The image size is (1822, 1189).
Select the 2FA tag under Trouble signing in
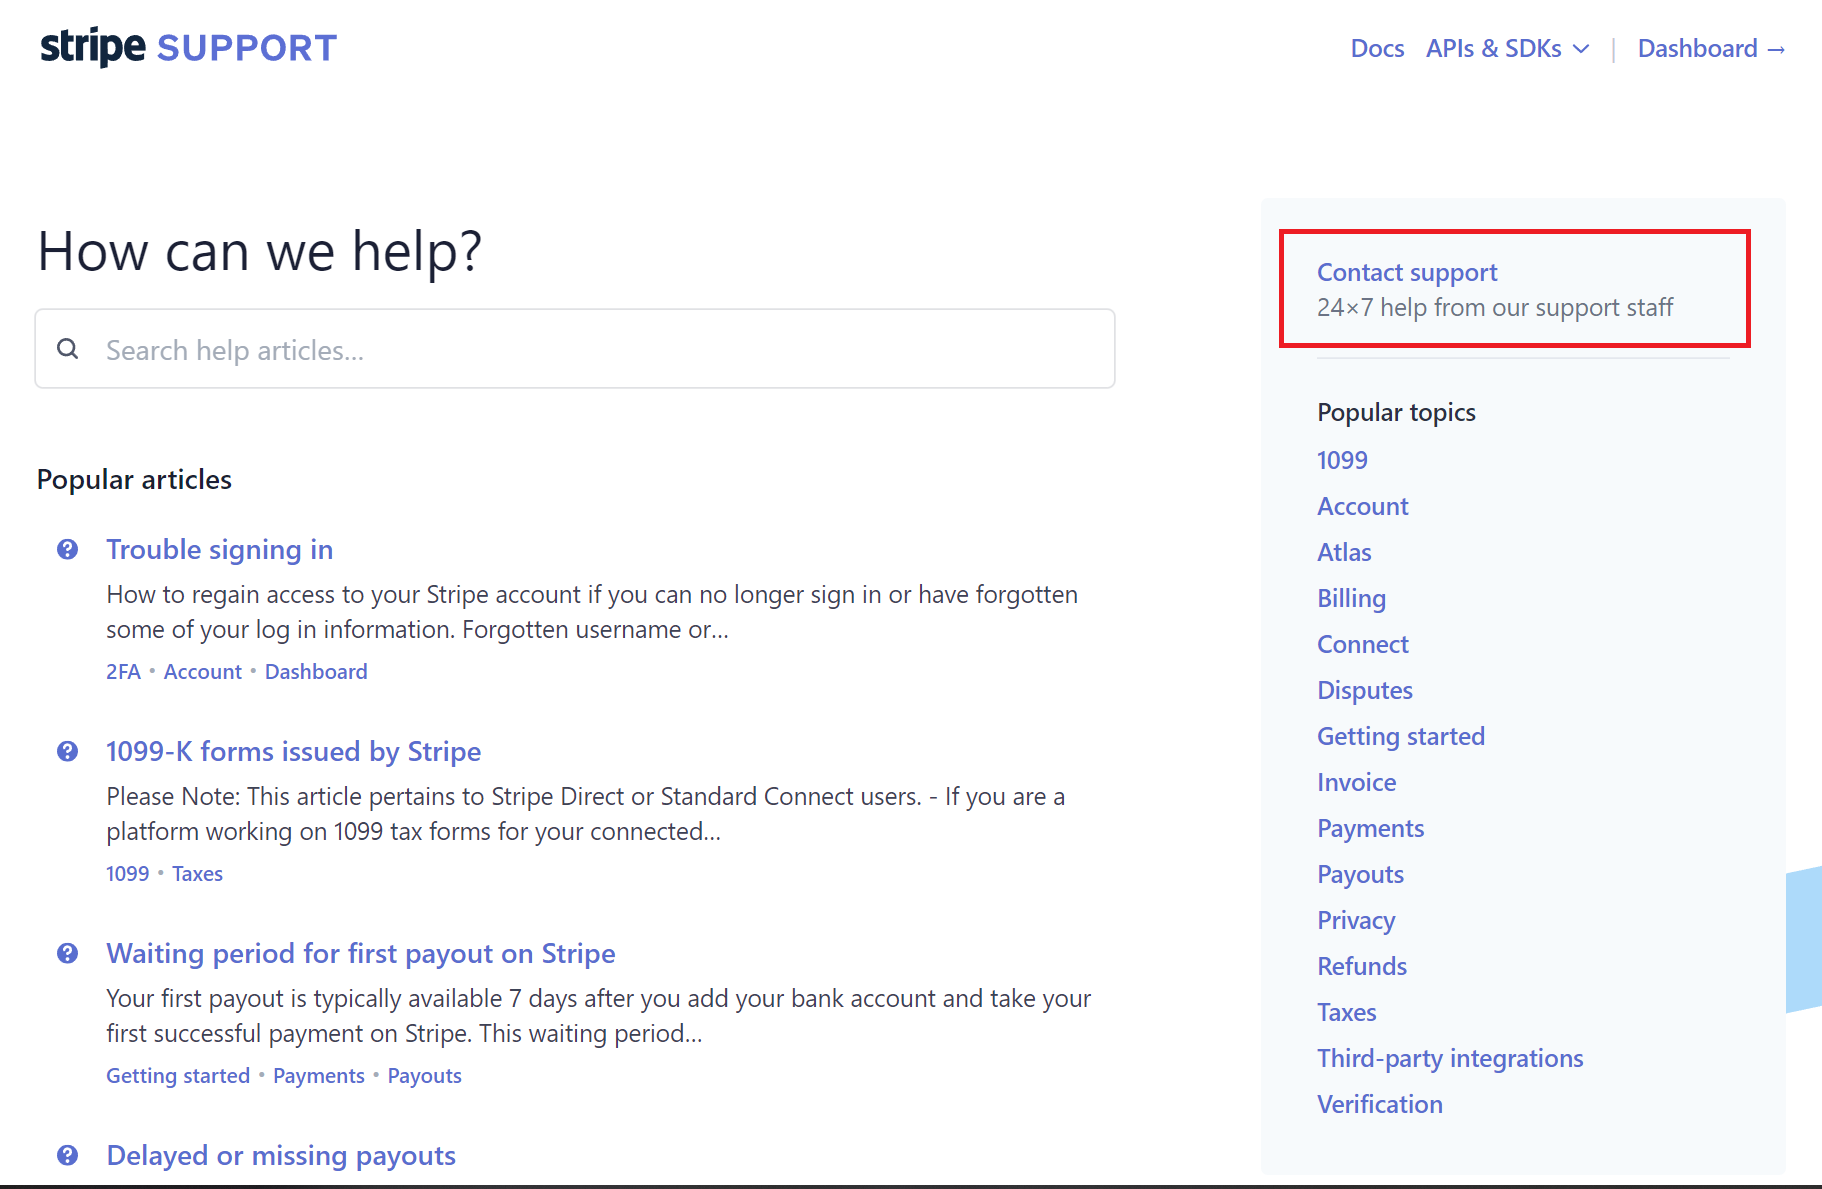point(123,672)
